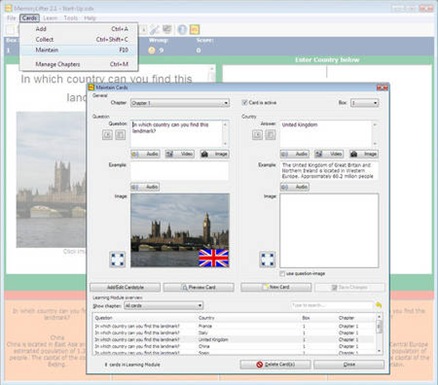Click right small icon beside the Question text box
Screen dimensions: 438x385
pos(120,135)
